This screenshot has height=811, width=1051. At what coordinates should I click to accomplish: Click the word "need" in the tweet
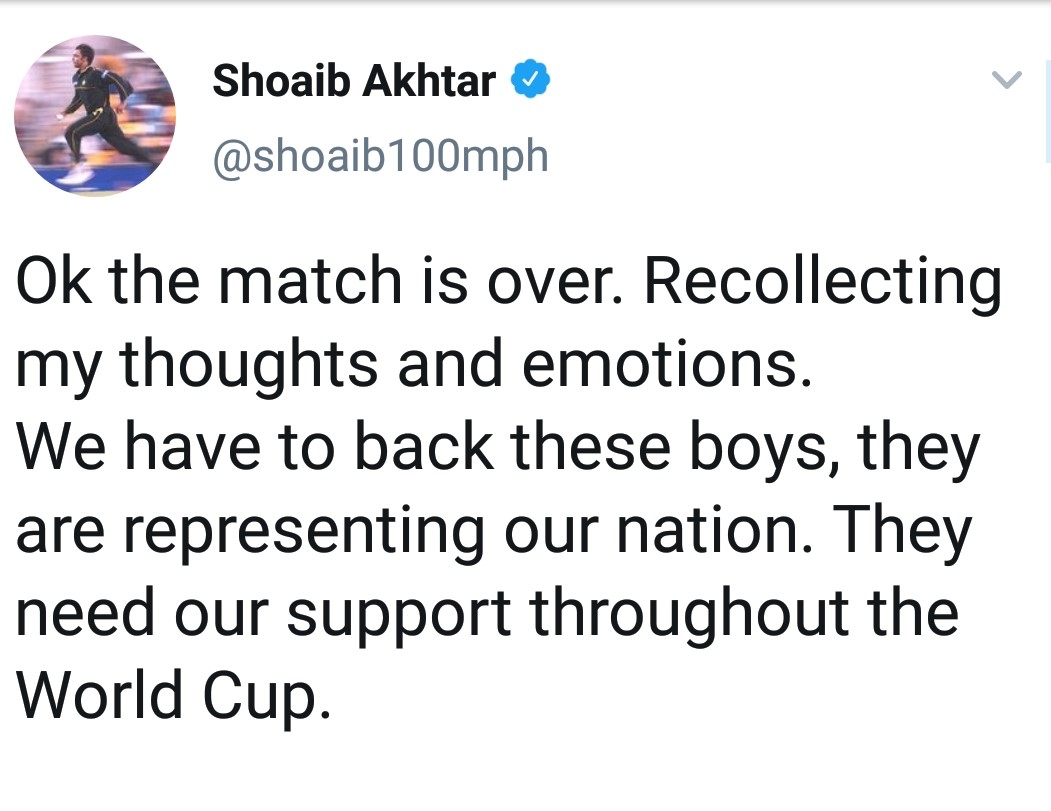[x=84, y=611]
